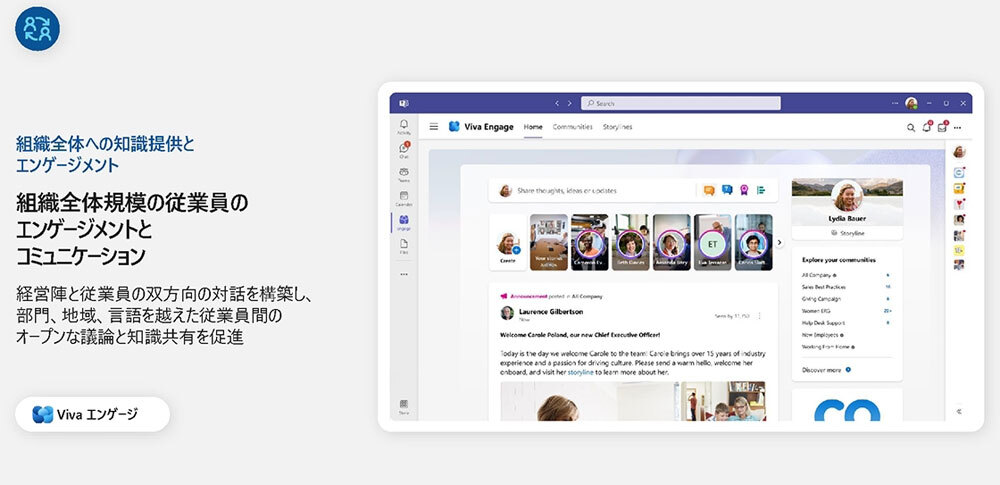This screenshot has width=1000, height=485.
Task: Open Seth Davies' story
Action: [631, 242]
